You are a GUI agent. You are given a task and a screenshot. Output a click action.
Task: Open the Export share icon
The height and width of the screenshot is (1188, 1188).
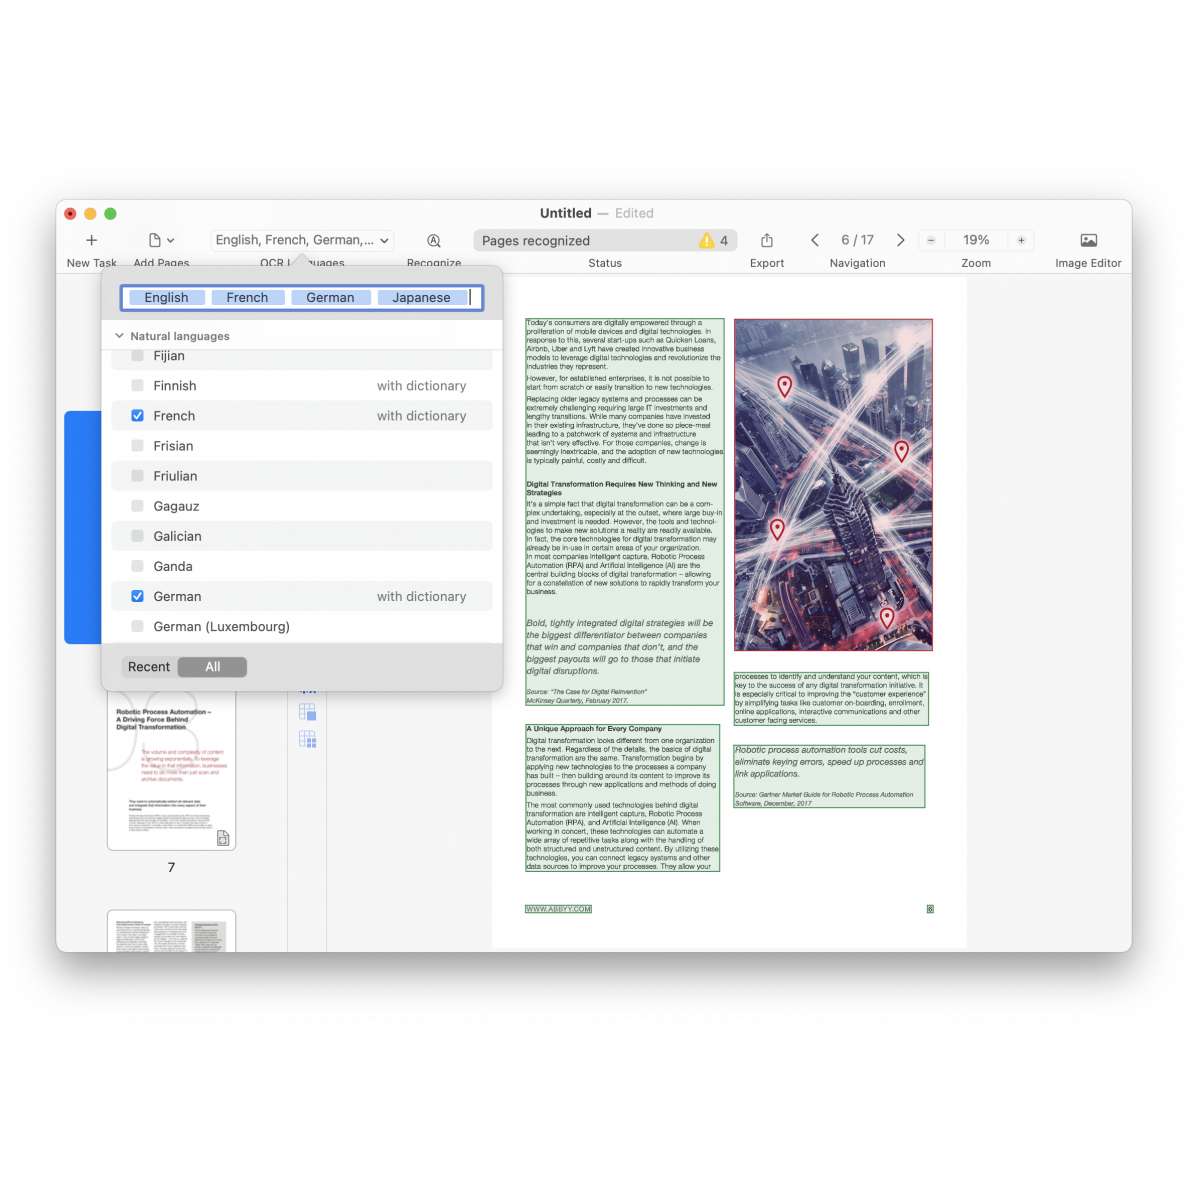(x=767, y=240)
